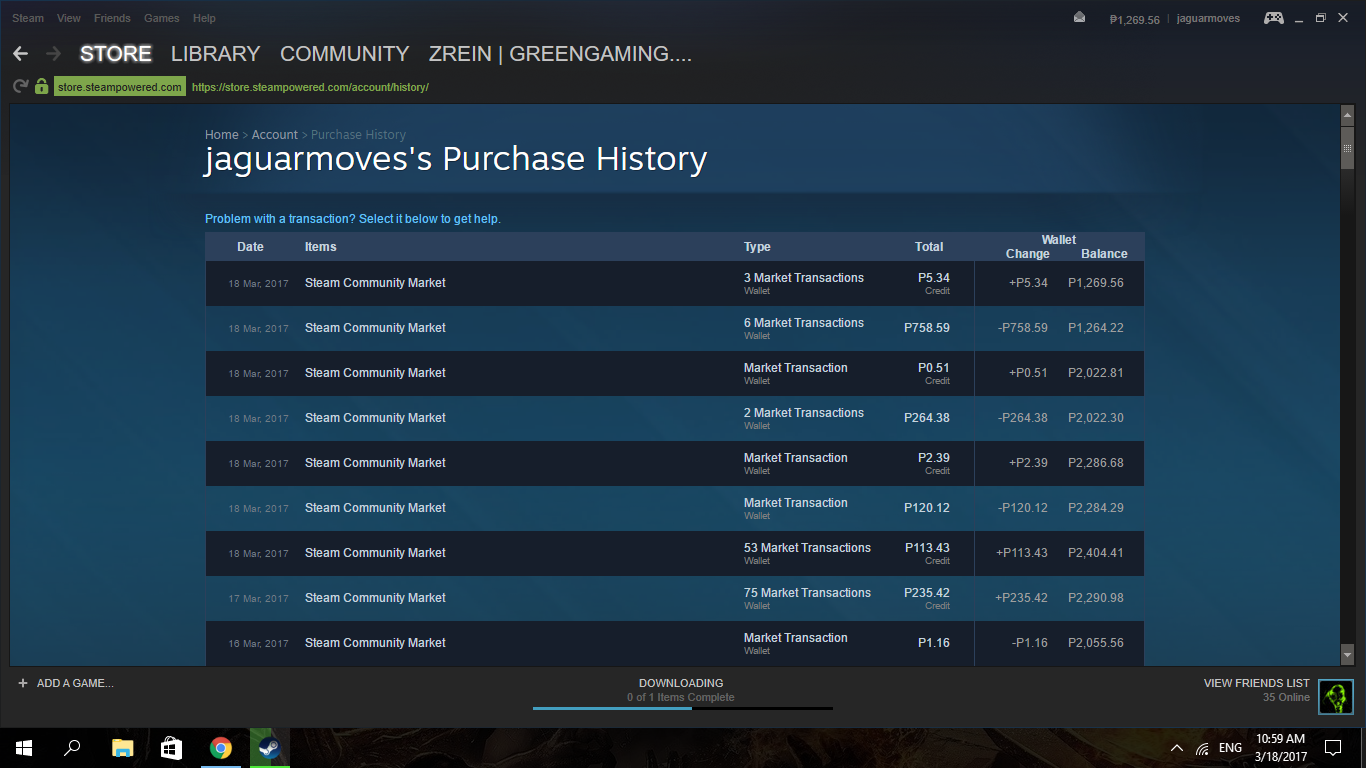Click the forward navigation arrow
This screenshot has height=768, width=1366.
(x=54, y=54)
